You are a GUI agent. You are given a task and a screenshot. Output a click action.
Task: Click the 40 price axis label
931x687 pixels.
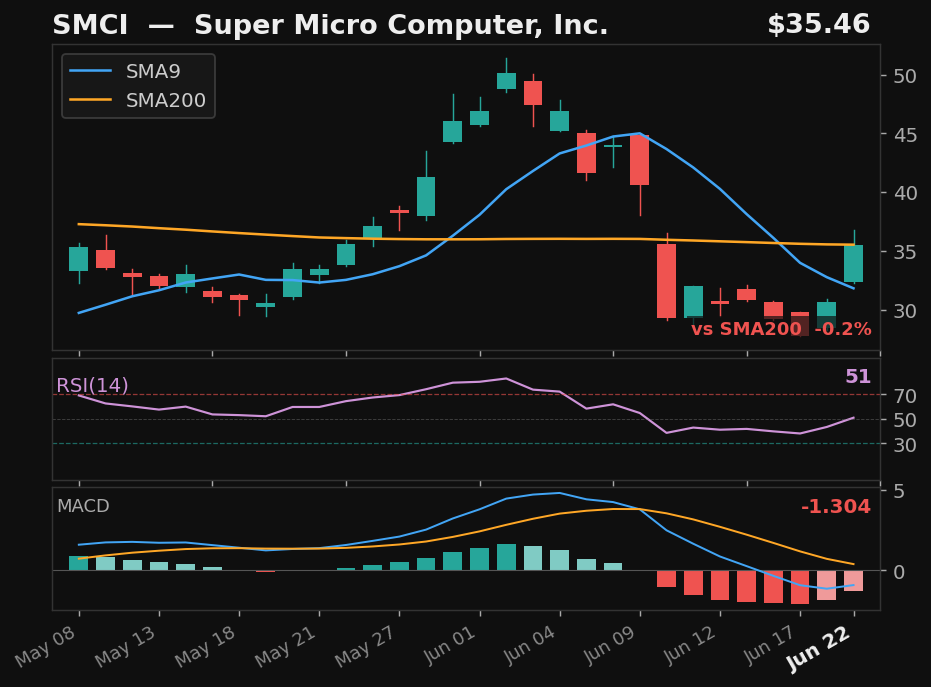[x=905, y=193]
